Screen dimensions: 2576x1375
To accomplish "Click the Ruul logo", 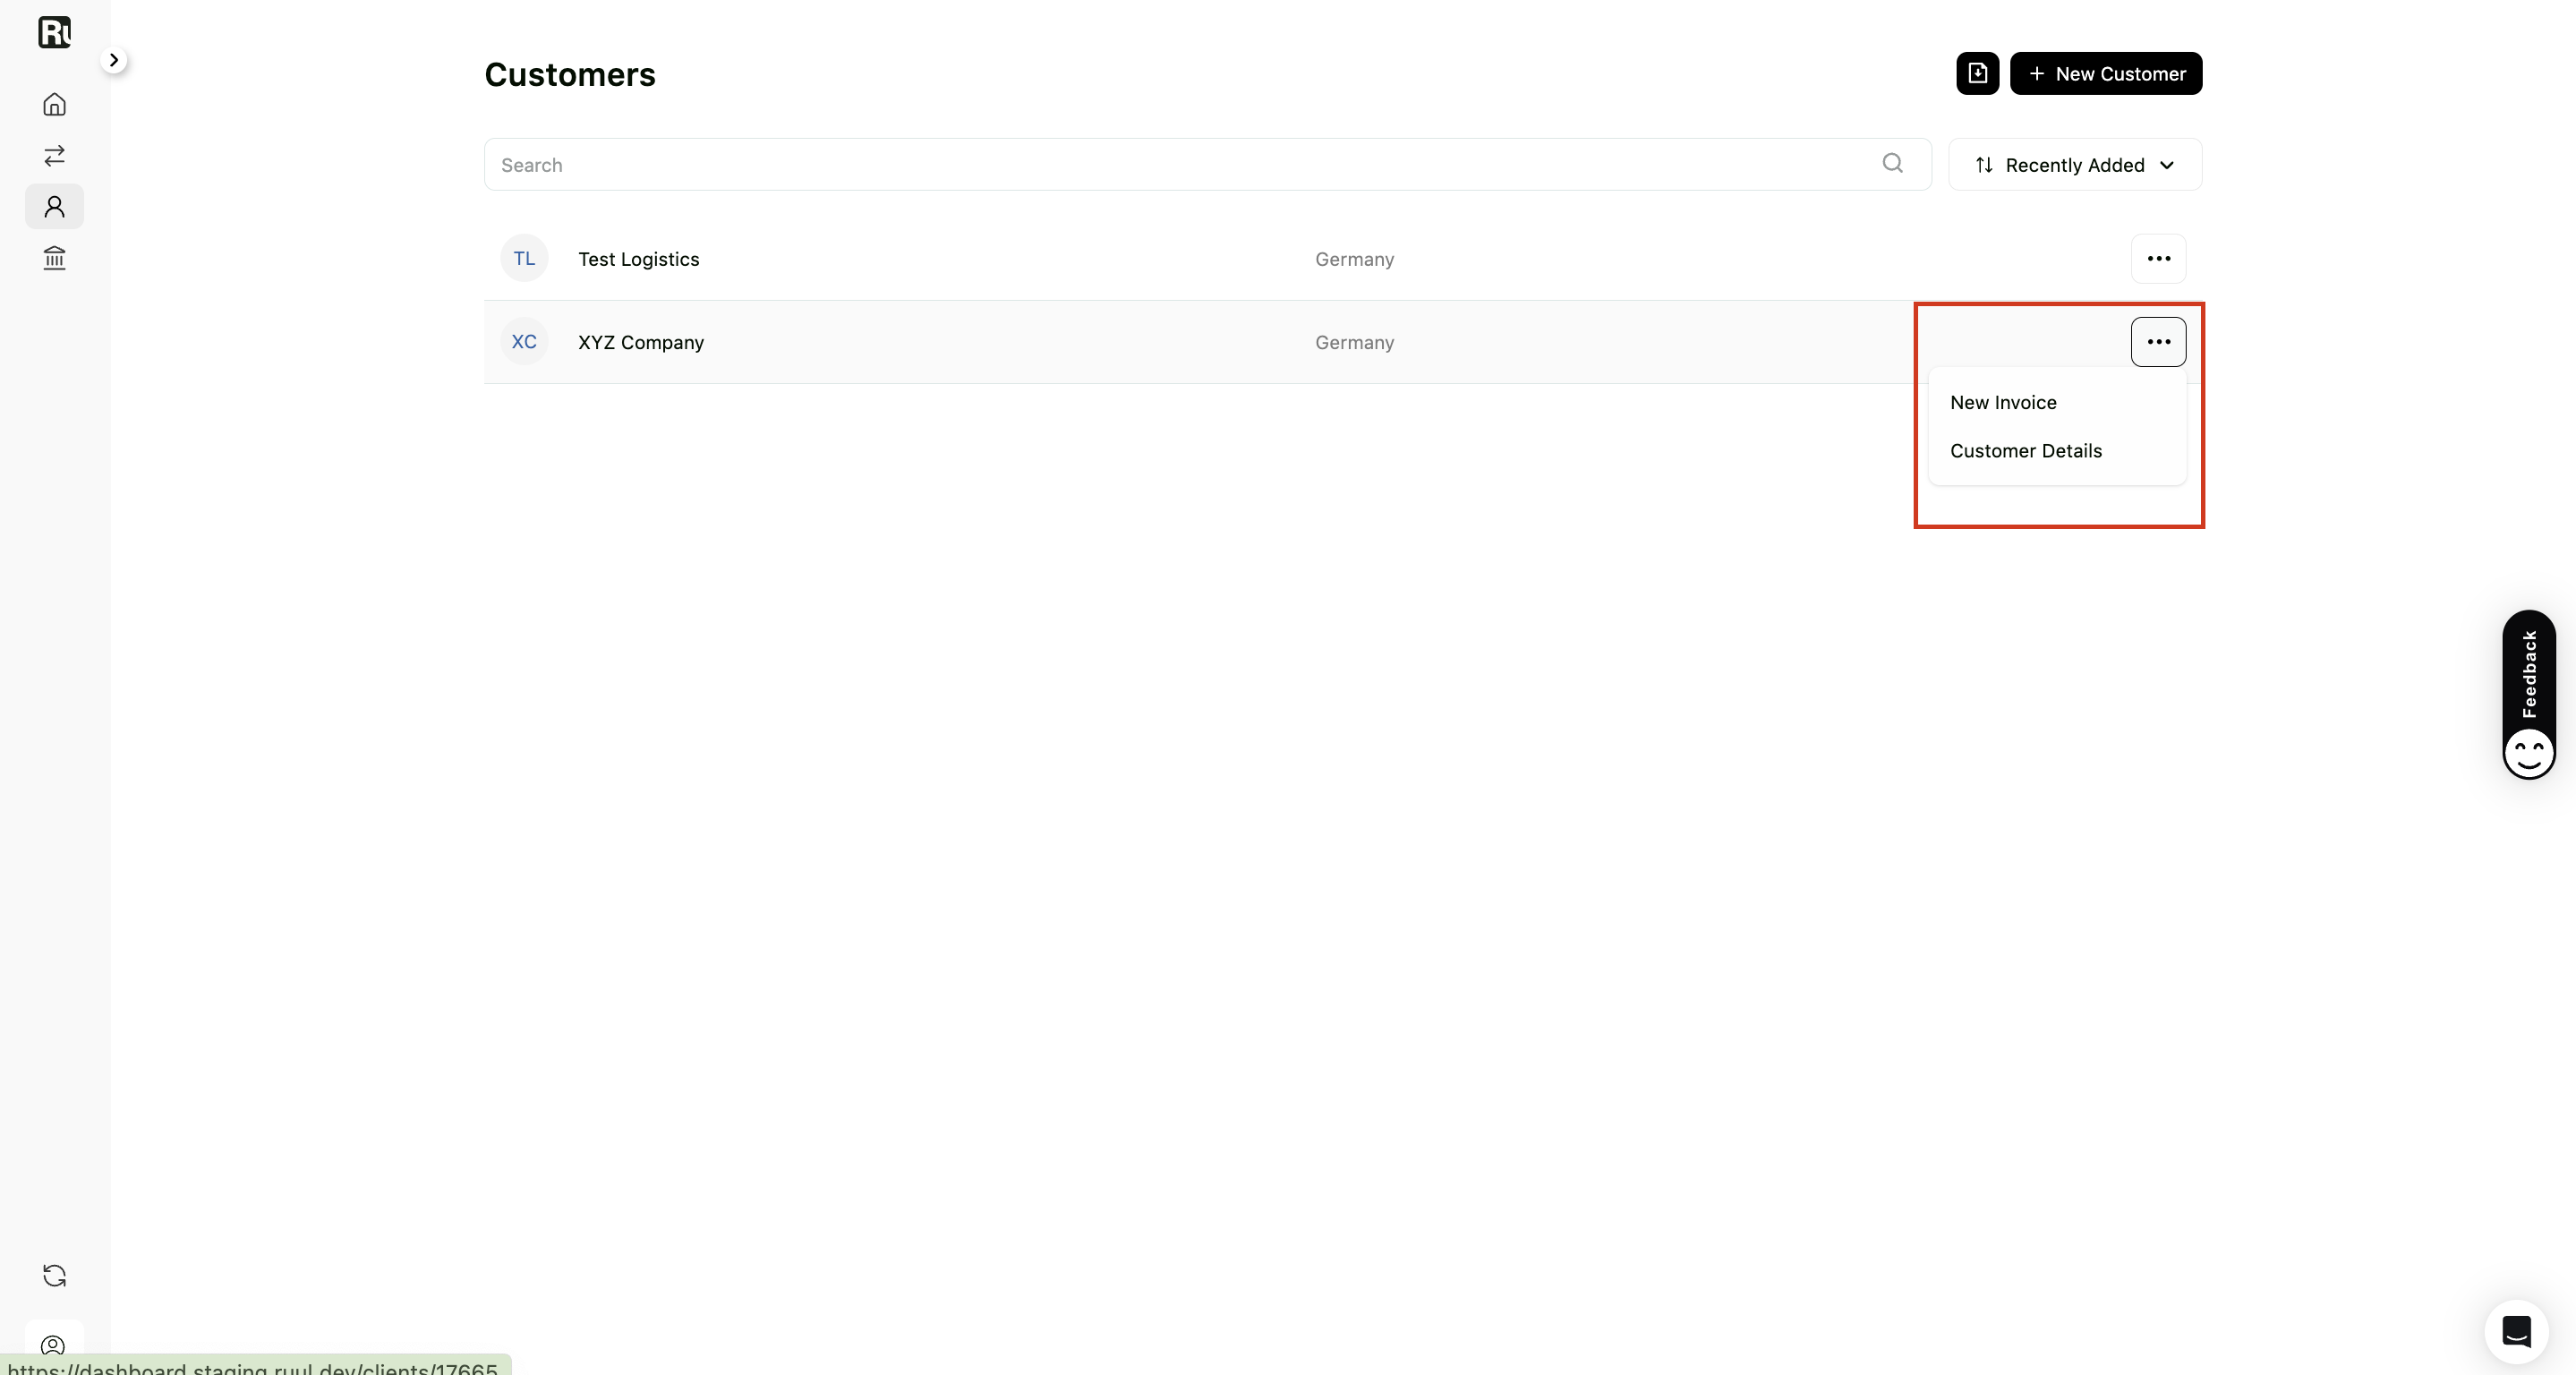I will coord(54,32).
